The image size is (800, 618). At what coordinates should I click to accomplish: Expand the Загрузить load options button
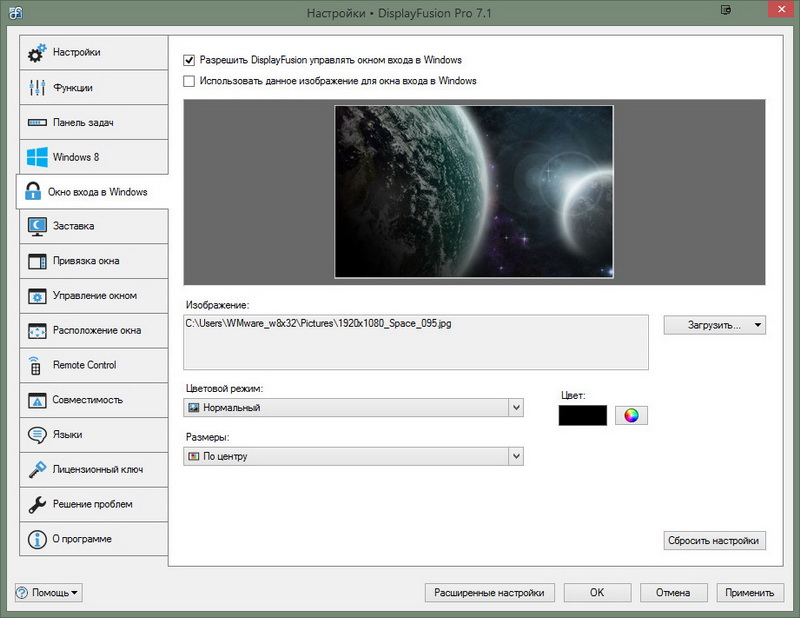(x=714, y=325)
